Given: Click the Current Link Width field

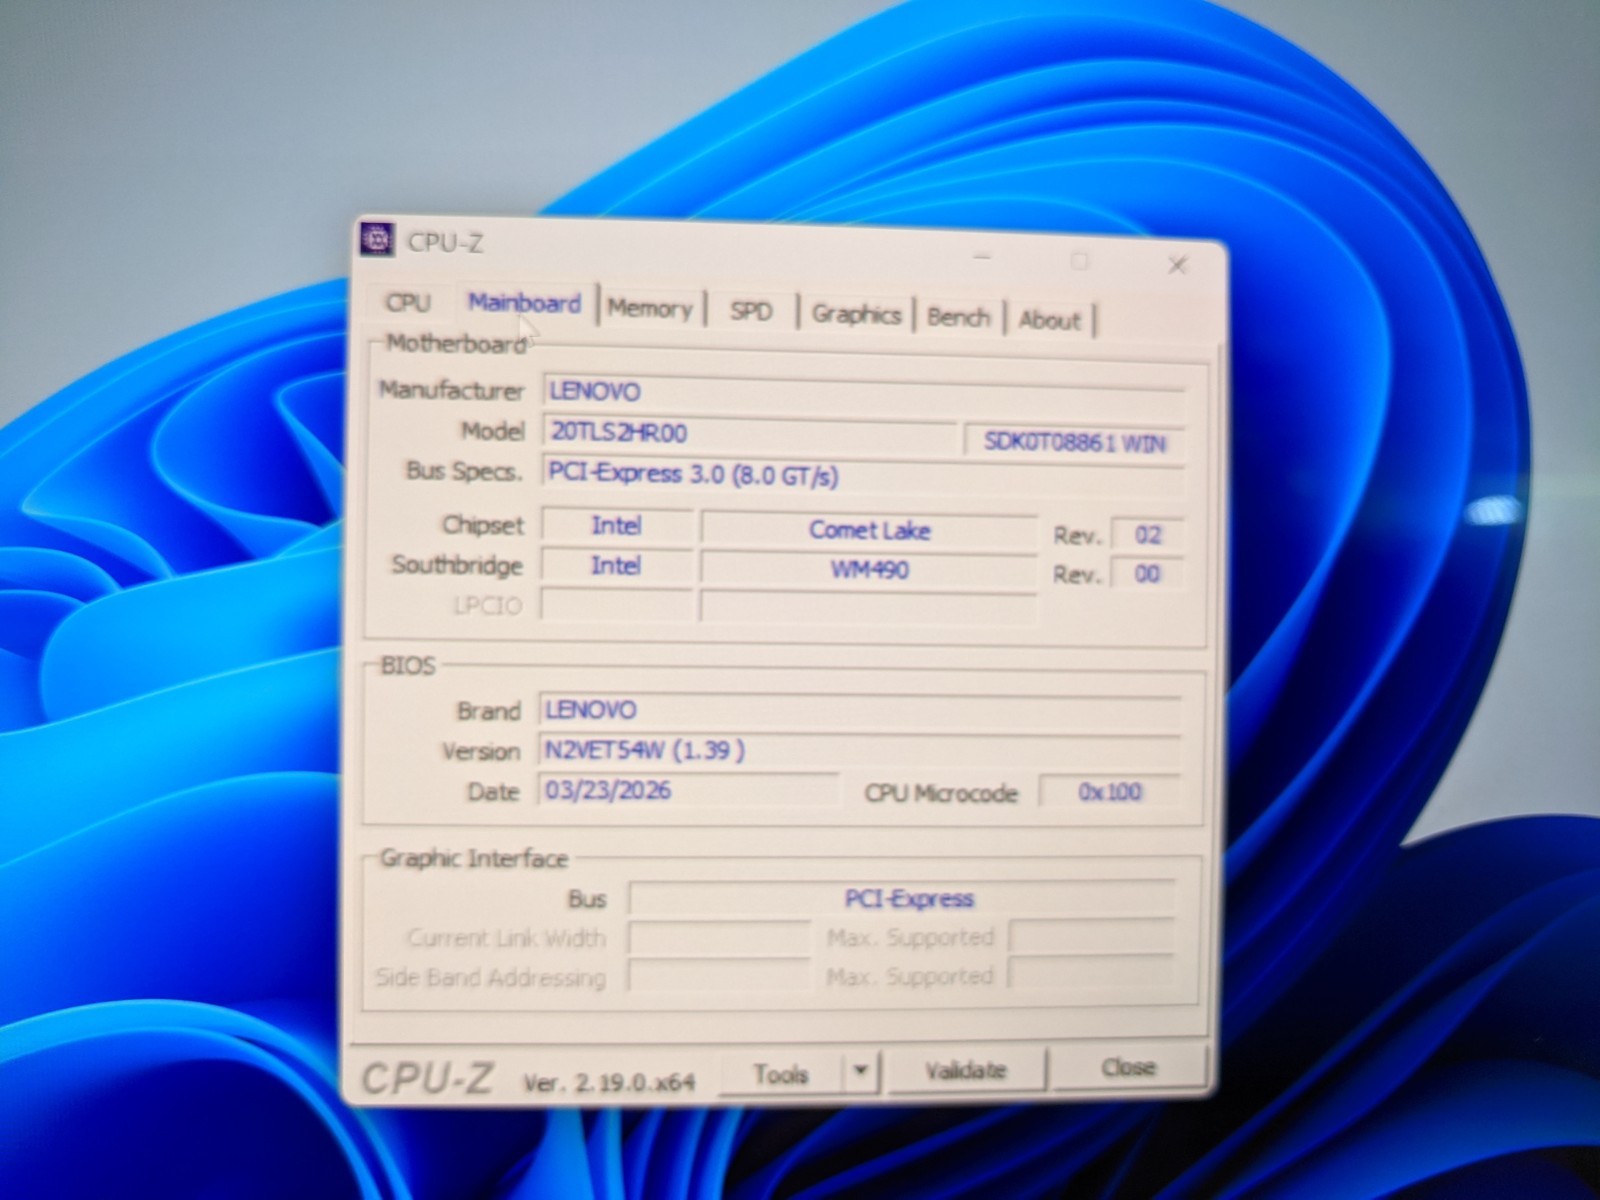Looking at the screenshot, I should (719, 938).
